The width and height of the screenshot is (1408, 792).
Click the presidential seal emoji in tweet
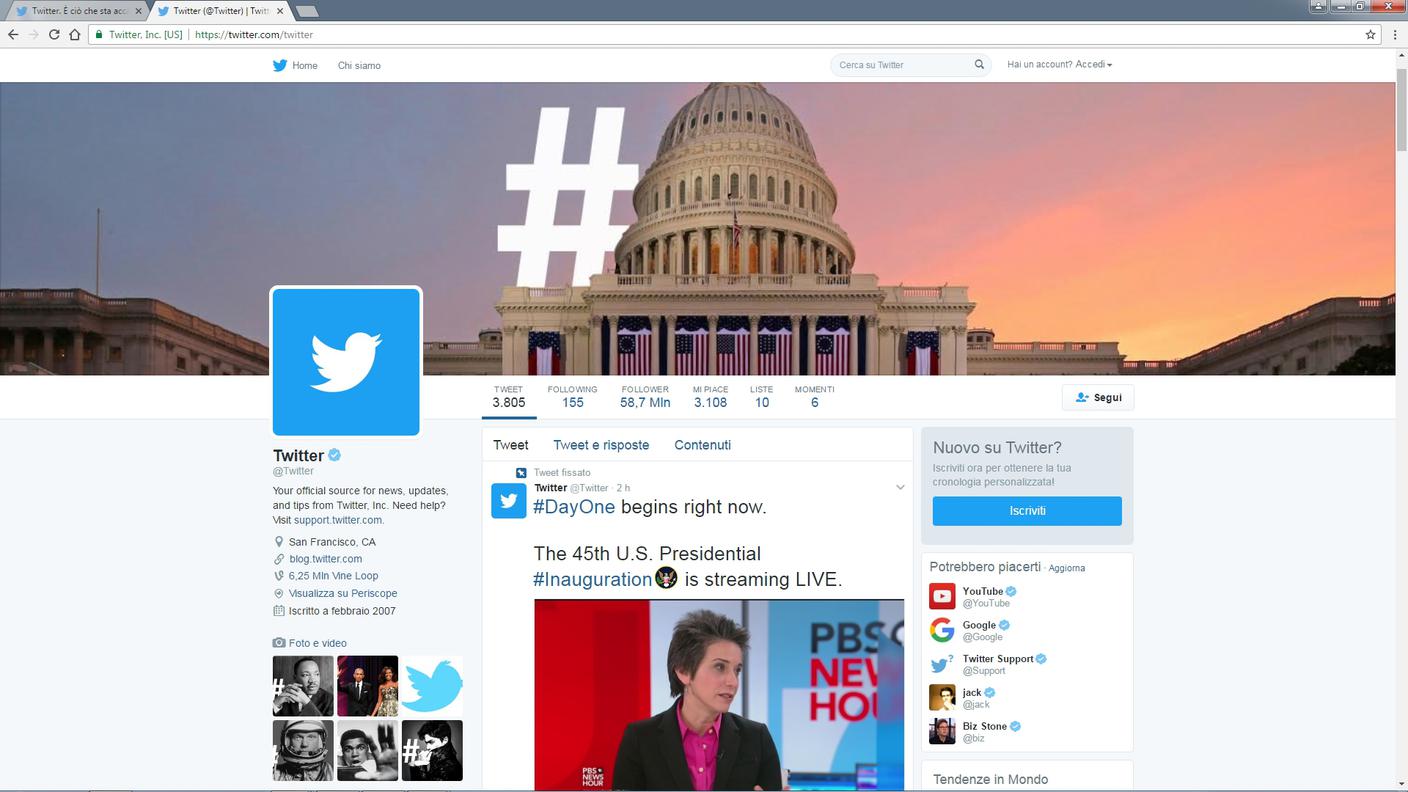(x=666, y=578)
